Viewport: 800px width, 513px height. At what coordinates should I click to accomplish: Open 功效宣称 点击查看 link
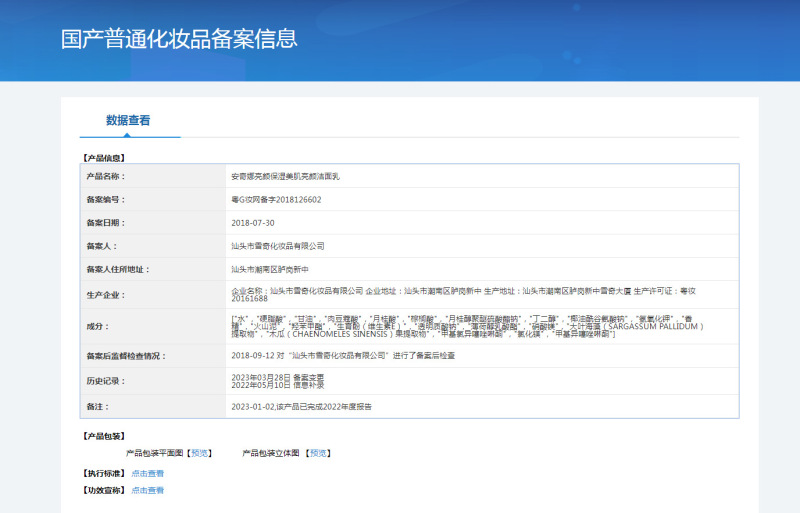tap(147, 491)
